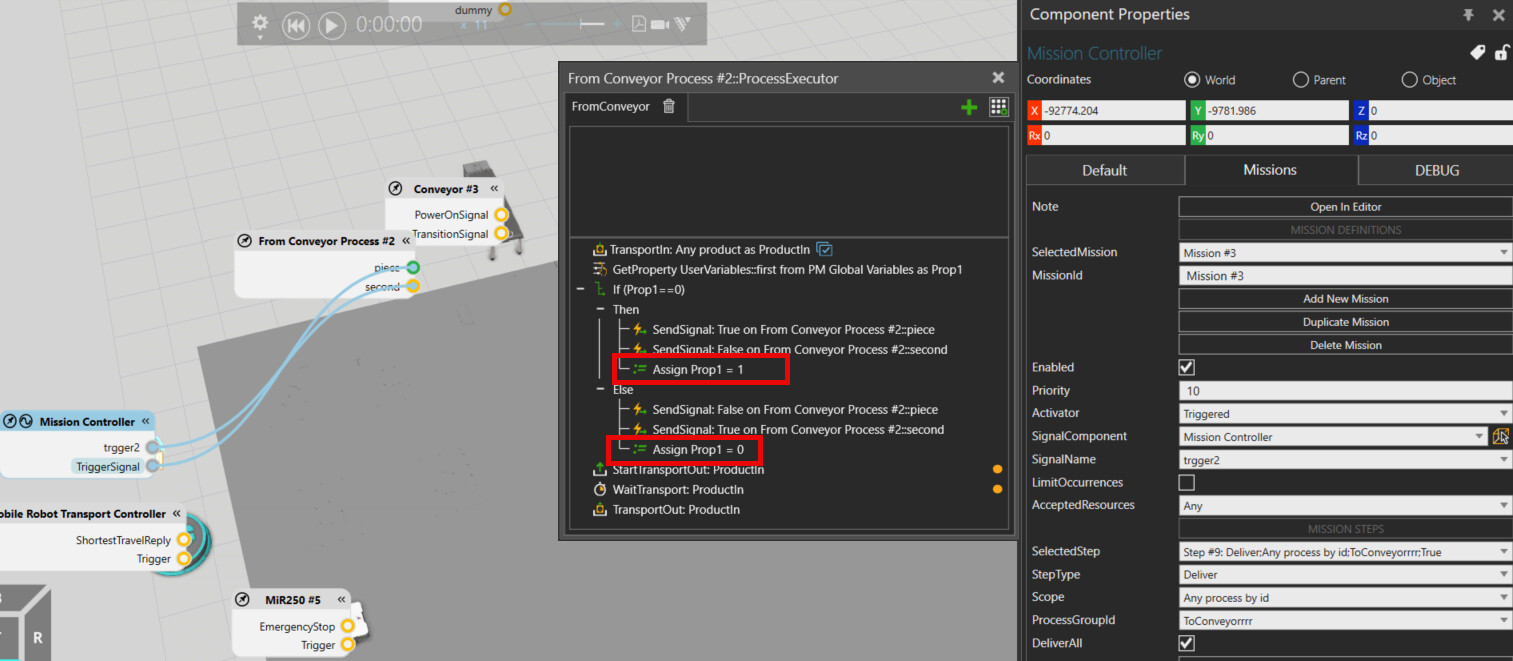Click the Open In Editor button

(x=1345, y=207)
